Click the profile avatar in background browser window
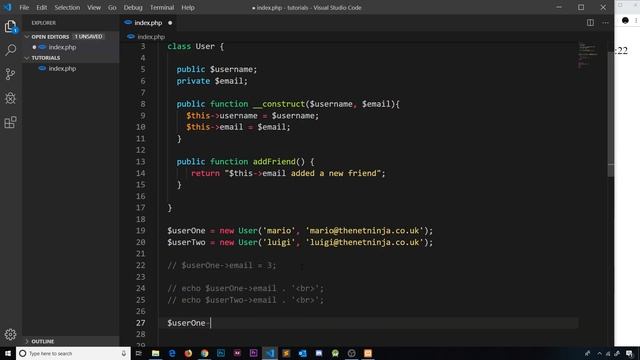 click(x=625, y=20)
